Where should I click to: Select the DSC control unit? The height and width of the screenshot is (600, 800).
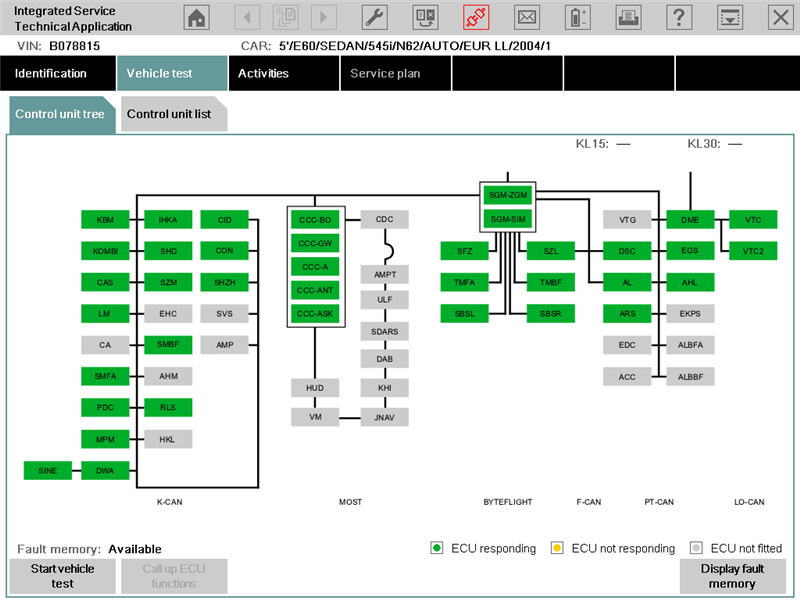(x=627, y=251)
